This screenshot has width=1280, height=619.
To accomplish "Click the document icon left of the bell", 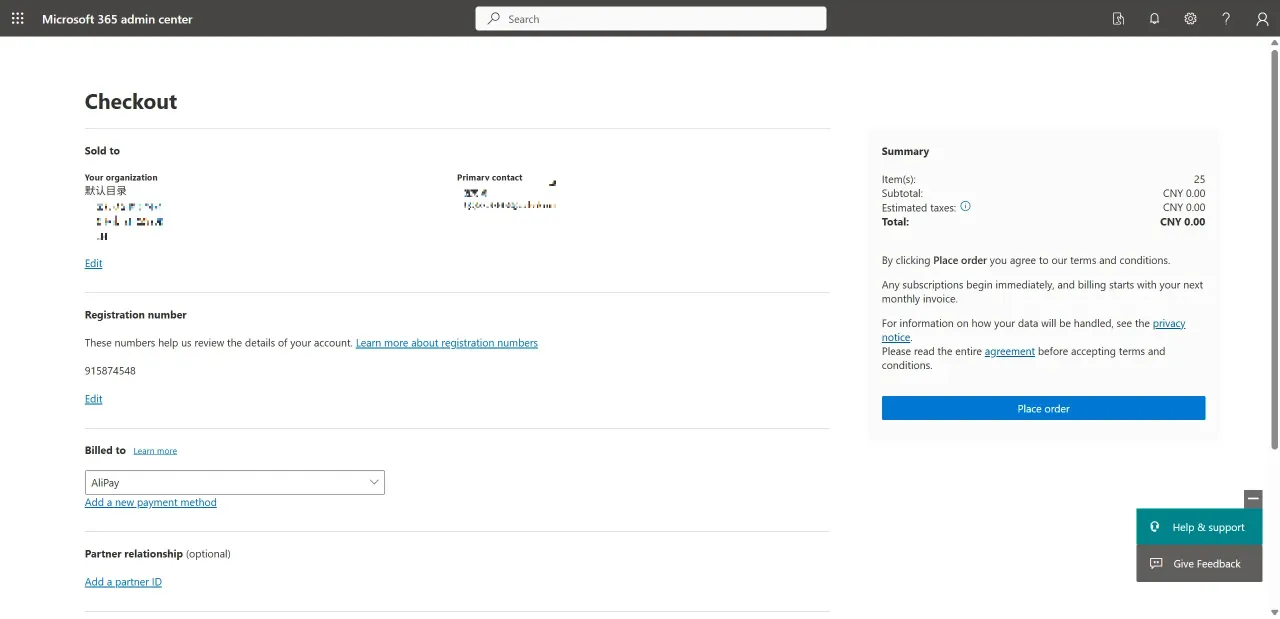I will tap(1118, 19).
